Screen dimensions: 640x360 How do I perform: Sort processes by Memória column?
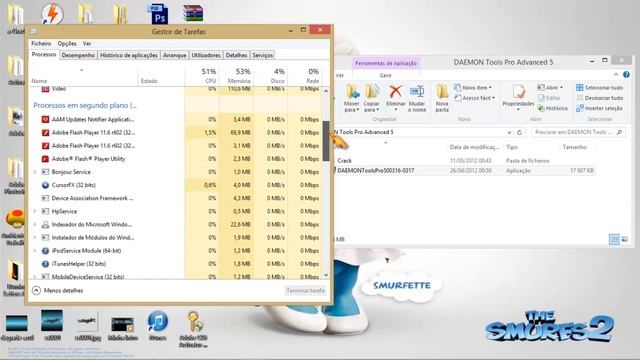(236, 76)
